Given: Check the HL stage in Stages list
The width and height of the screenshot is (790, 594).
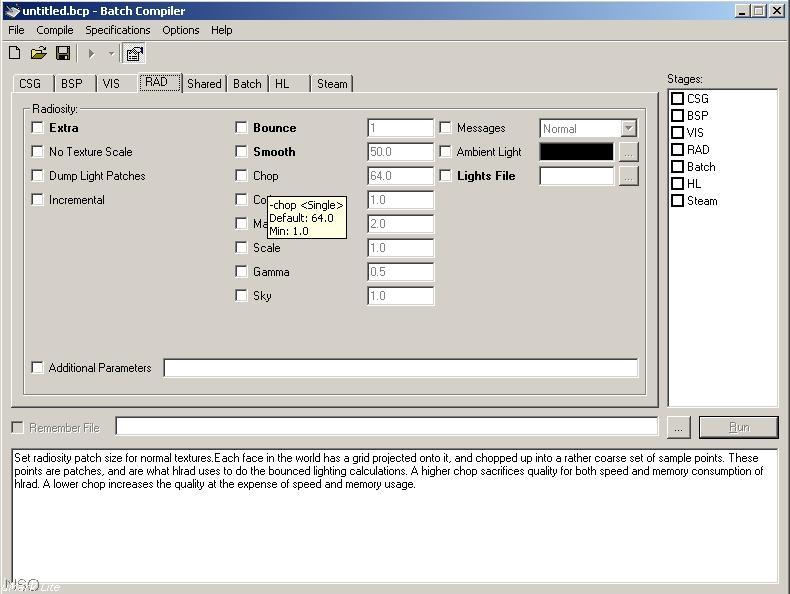Looking at the screenshot, I should coord(678,183).
